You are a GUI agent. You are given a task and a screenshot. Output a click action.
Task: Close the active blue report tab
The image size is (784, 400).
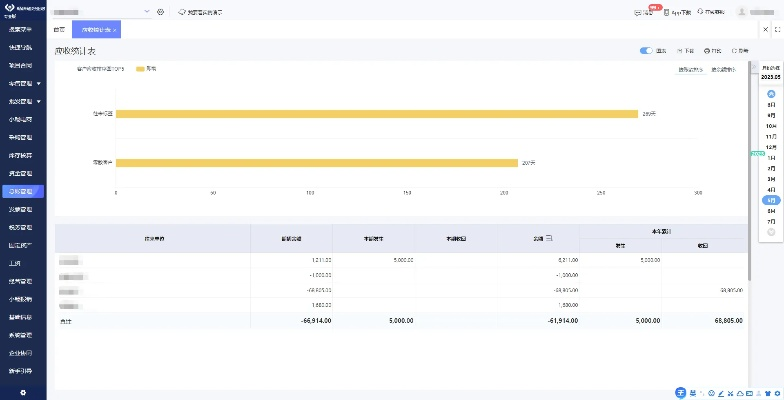(x=115, y=31)
